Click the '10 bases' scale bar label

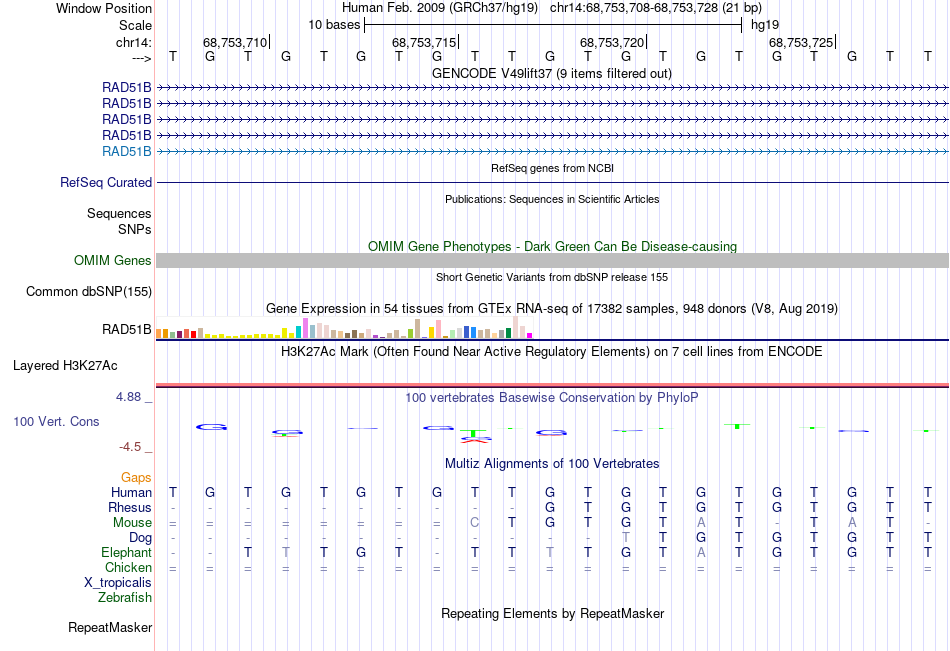(x=334, y=25)
